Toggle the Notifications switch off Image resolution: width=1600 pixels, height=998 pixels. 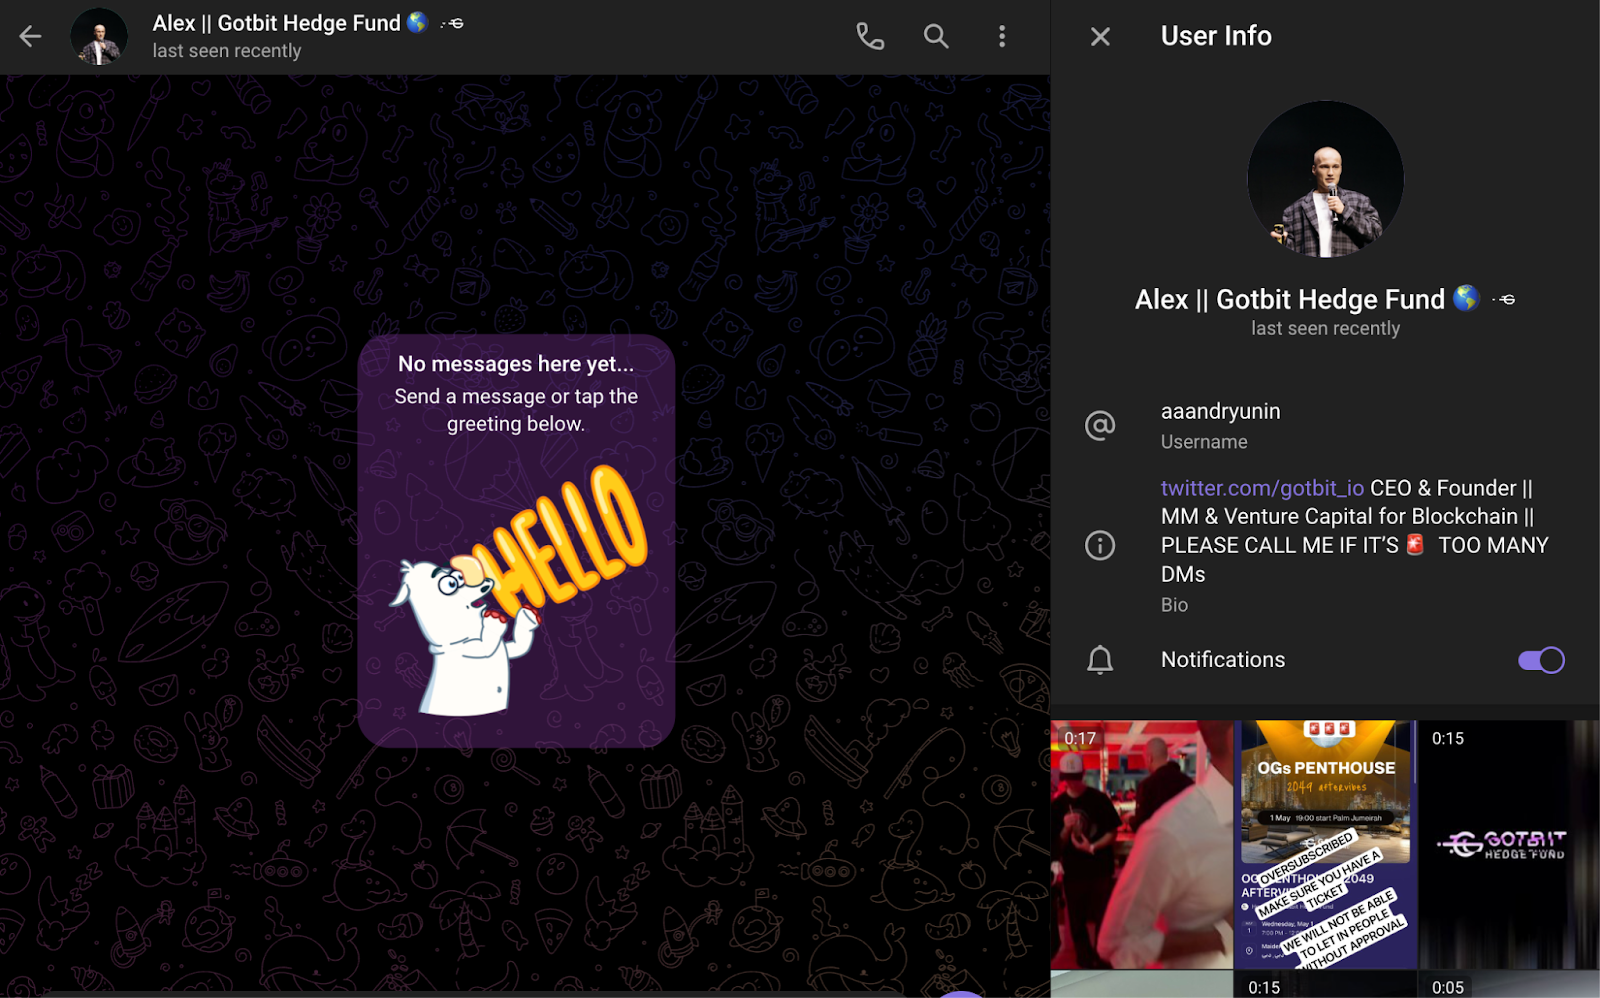[1541, 660]
